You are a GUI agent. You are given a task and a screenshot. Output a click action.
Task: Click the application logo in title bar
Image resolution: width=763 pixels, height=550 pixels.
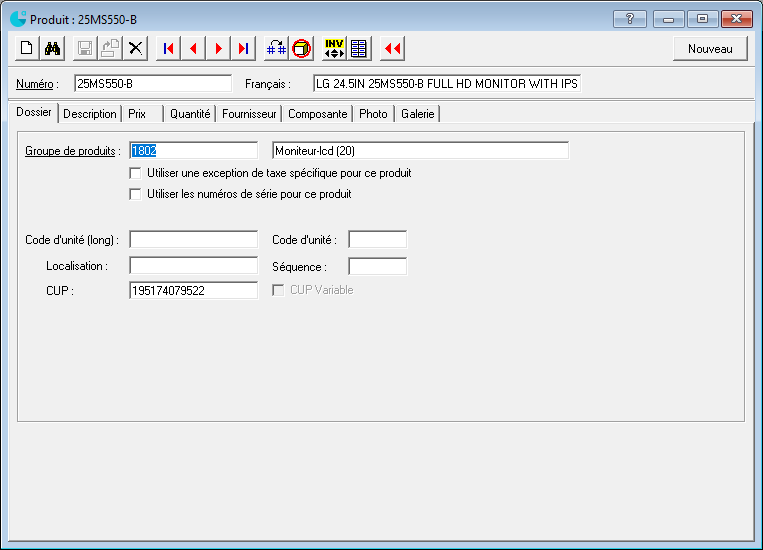tap(18, 19)
